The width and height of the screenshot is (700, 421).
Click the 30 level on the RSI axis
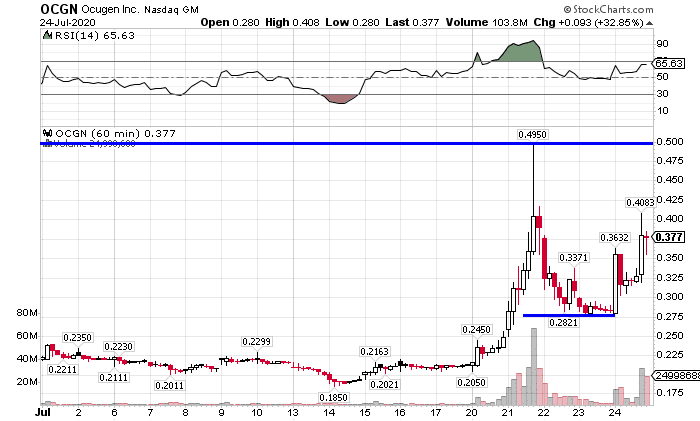pyautogui.click(x=662, y=94)
